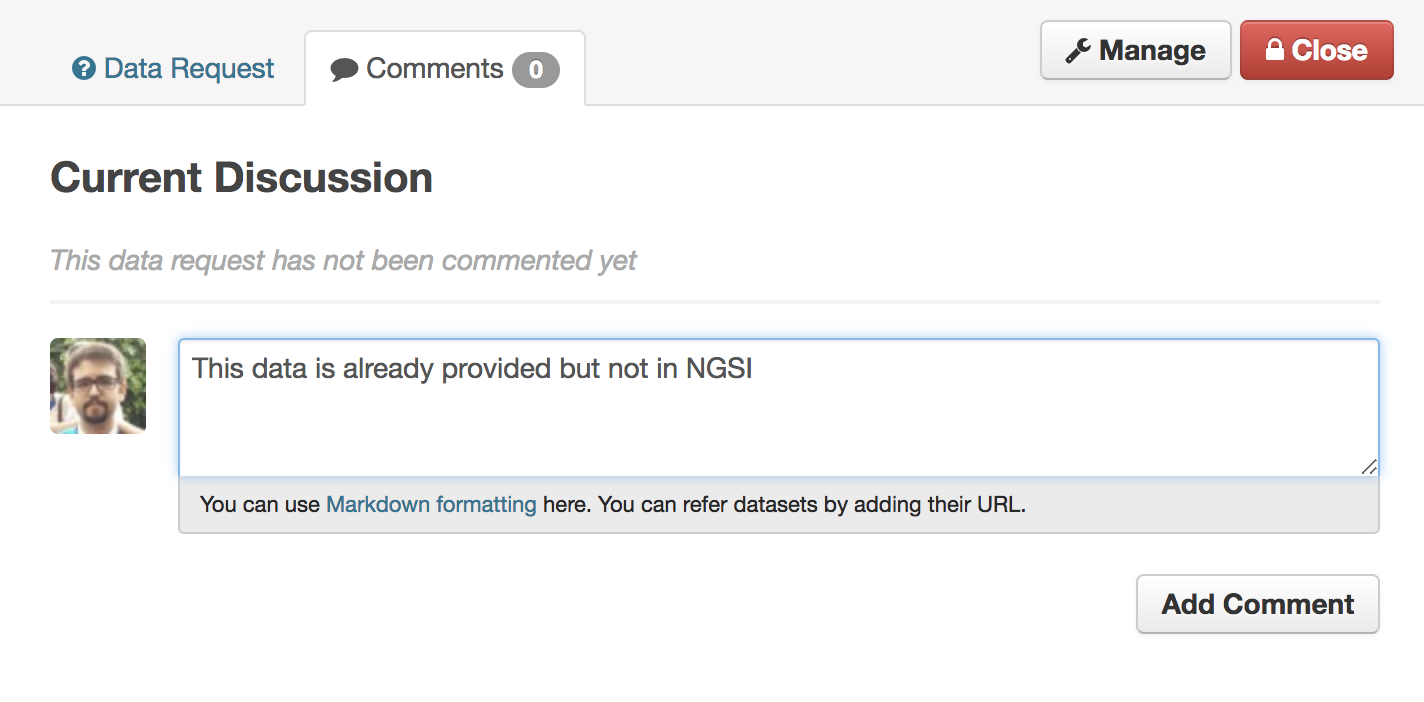
Task: Click the resize grip of the comment box
Action: click(x=1369, y=466)
